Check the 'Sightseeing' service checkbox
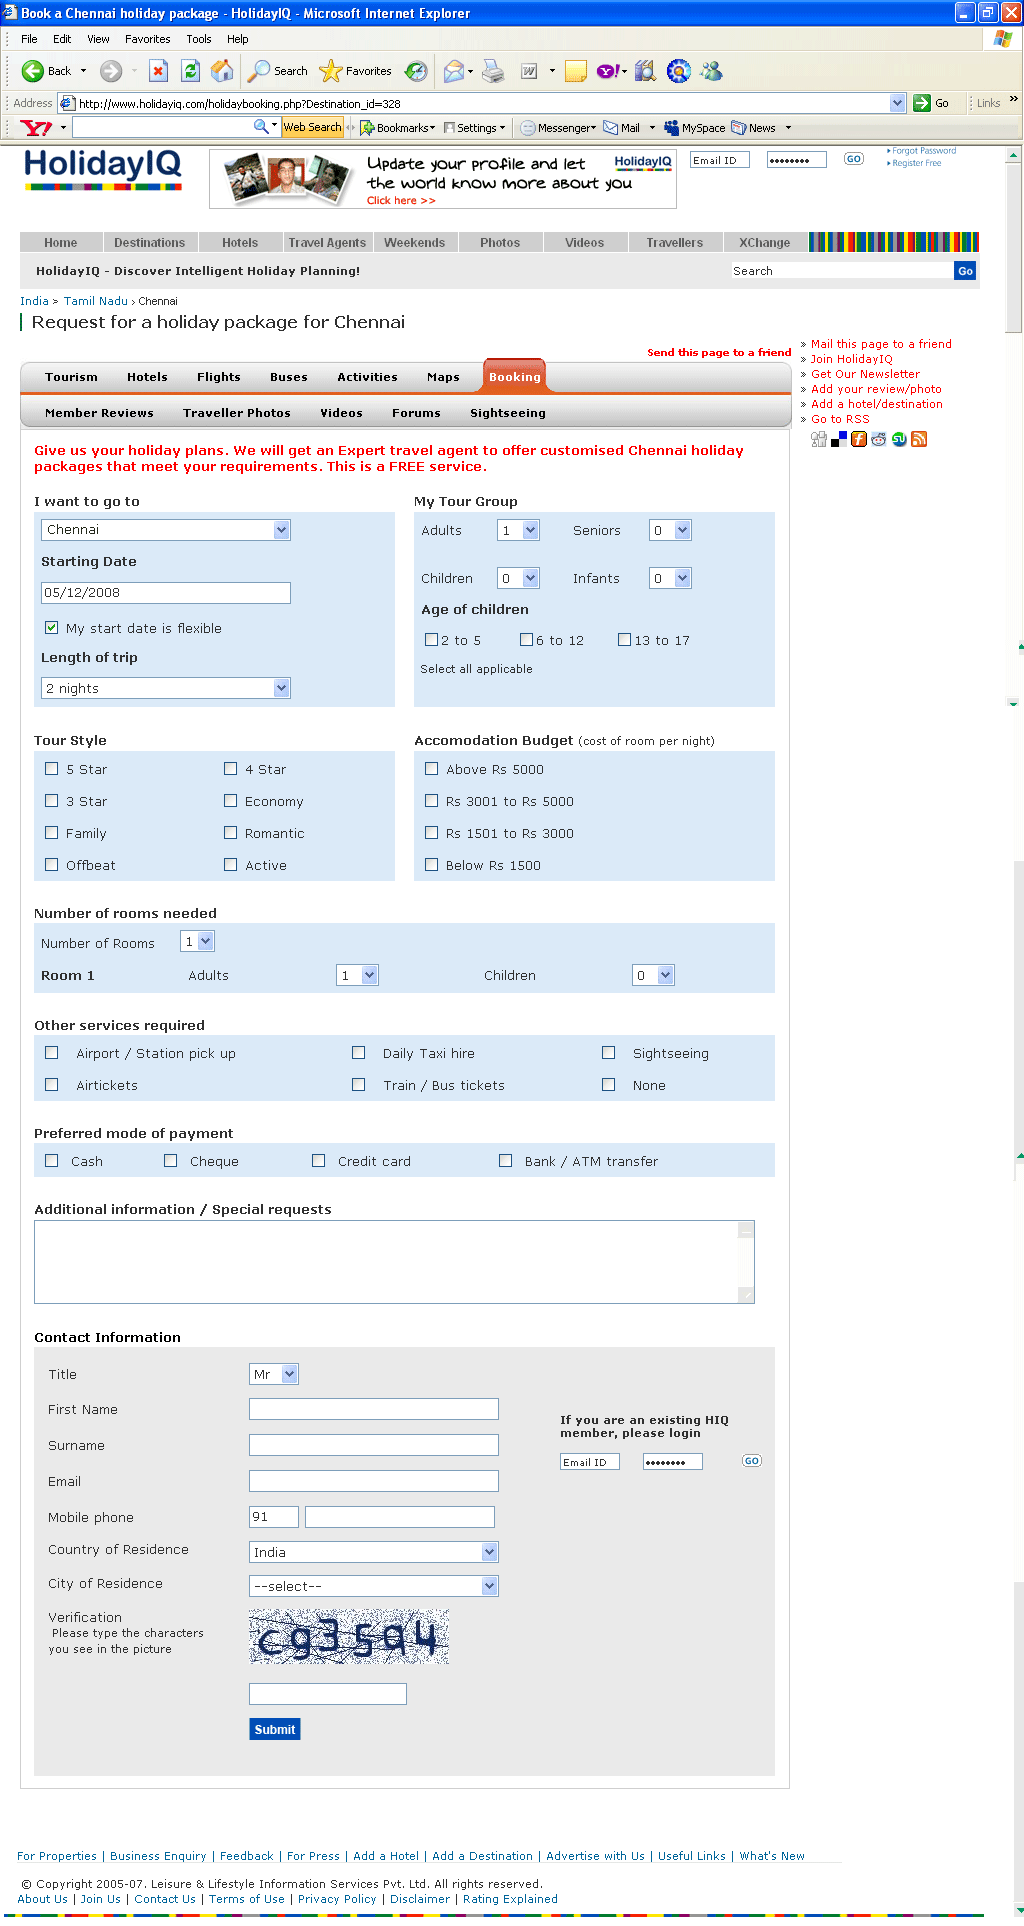1024x1926 pixels. [x=608, y=1053]
